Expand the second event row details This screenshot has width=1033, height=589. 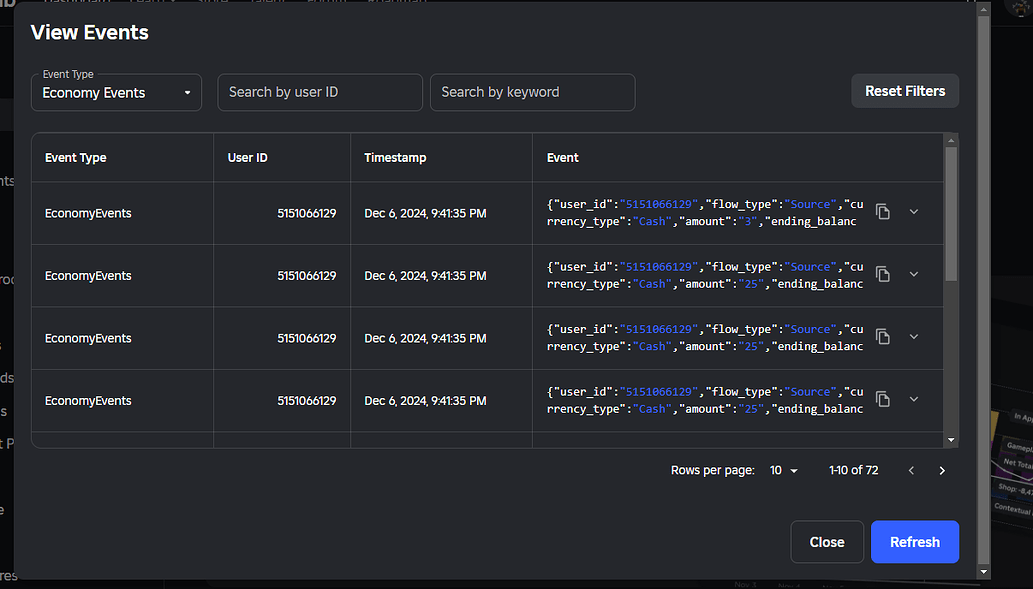(x=914, y=274)
